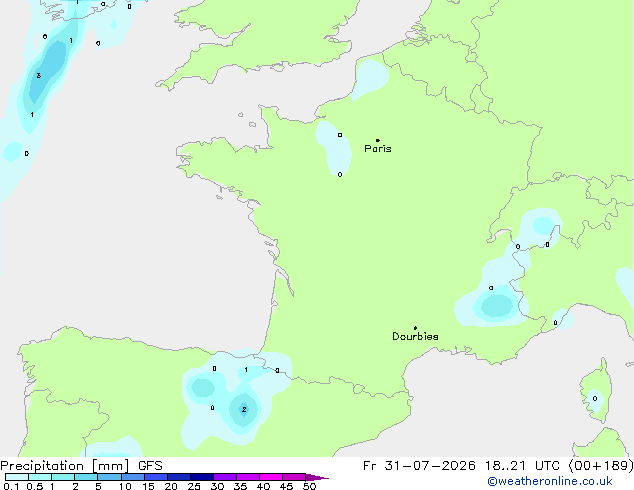Click the '2' precipitation value over Spain
Image resolution: width=634 pixels, height=490 pixels.
pos(244,410)
